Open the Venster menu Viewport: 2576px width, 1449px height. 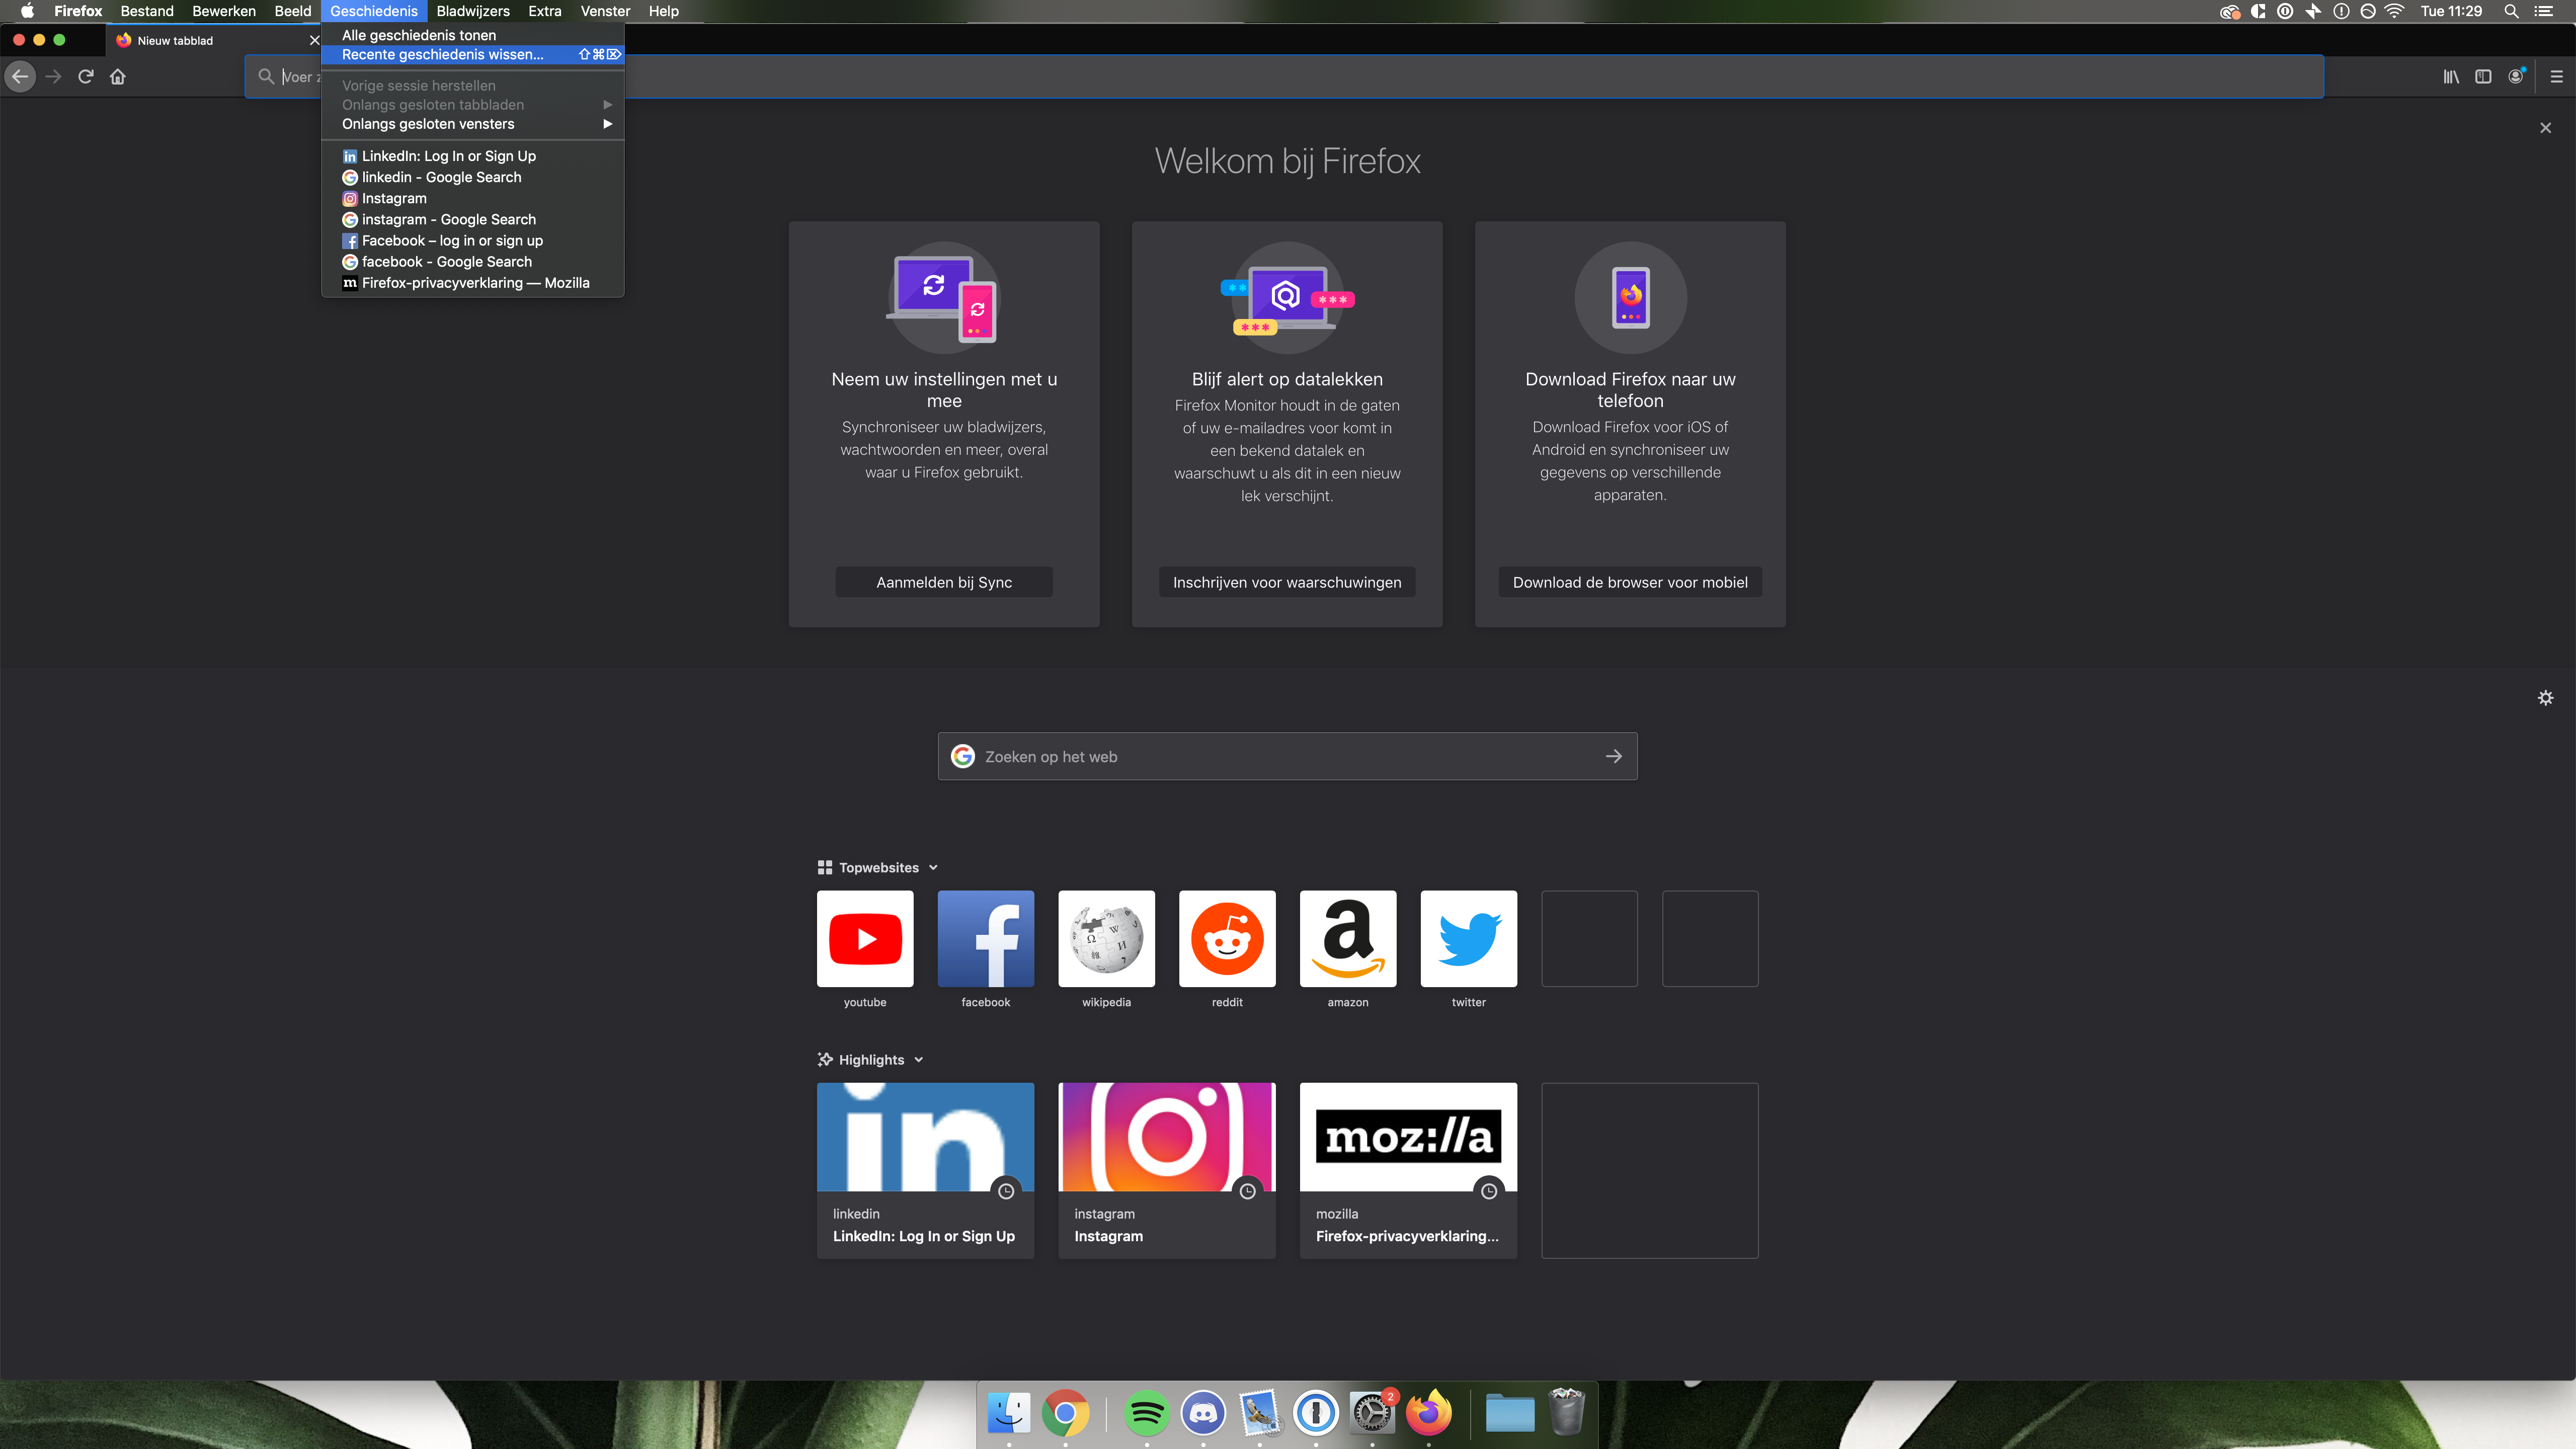(605, 11)
